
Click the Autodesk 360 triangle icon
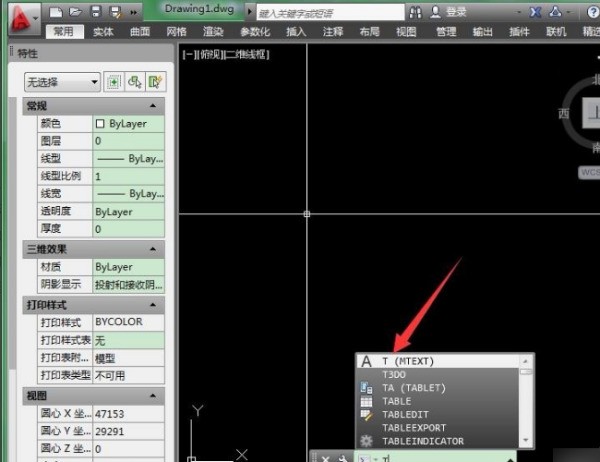pos(555,13)
